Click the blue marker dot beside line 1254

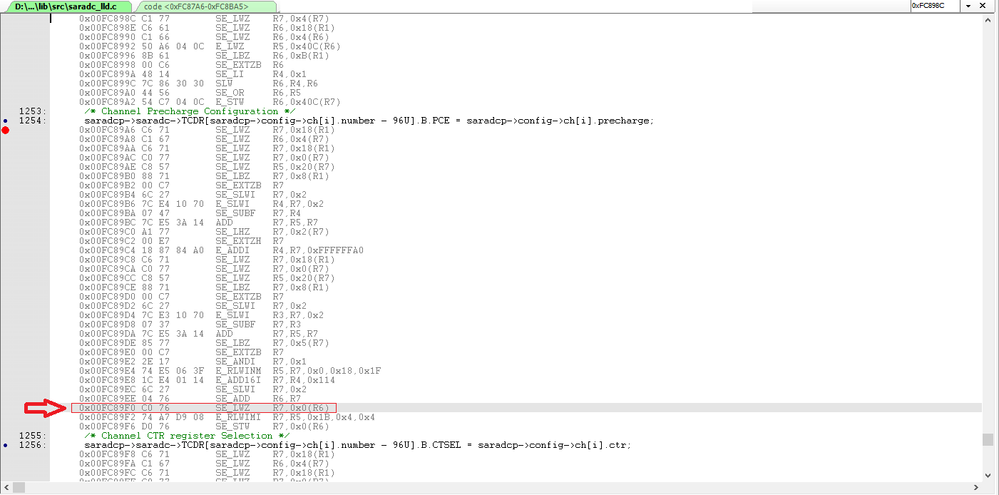point(5,120)
